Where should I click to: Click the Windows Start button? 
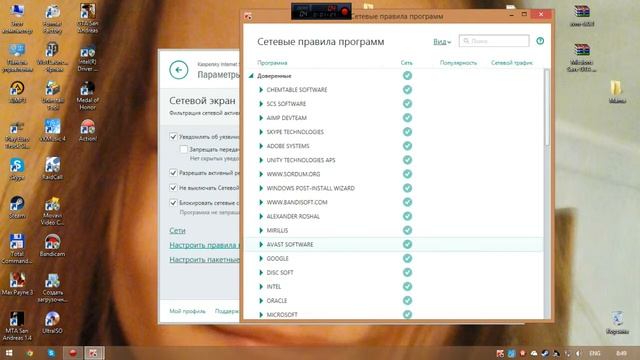[9, 353]
